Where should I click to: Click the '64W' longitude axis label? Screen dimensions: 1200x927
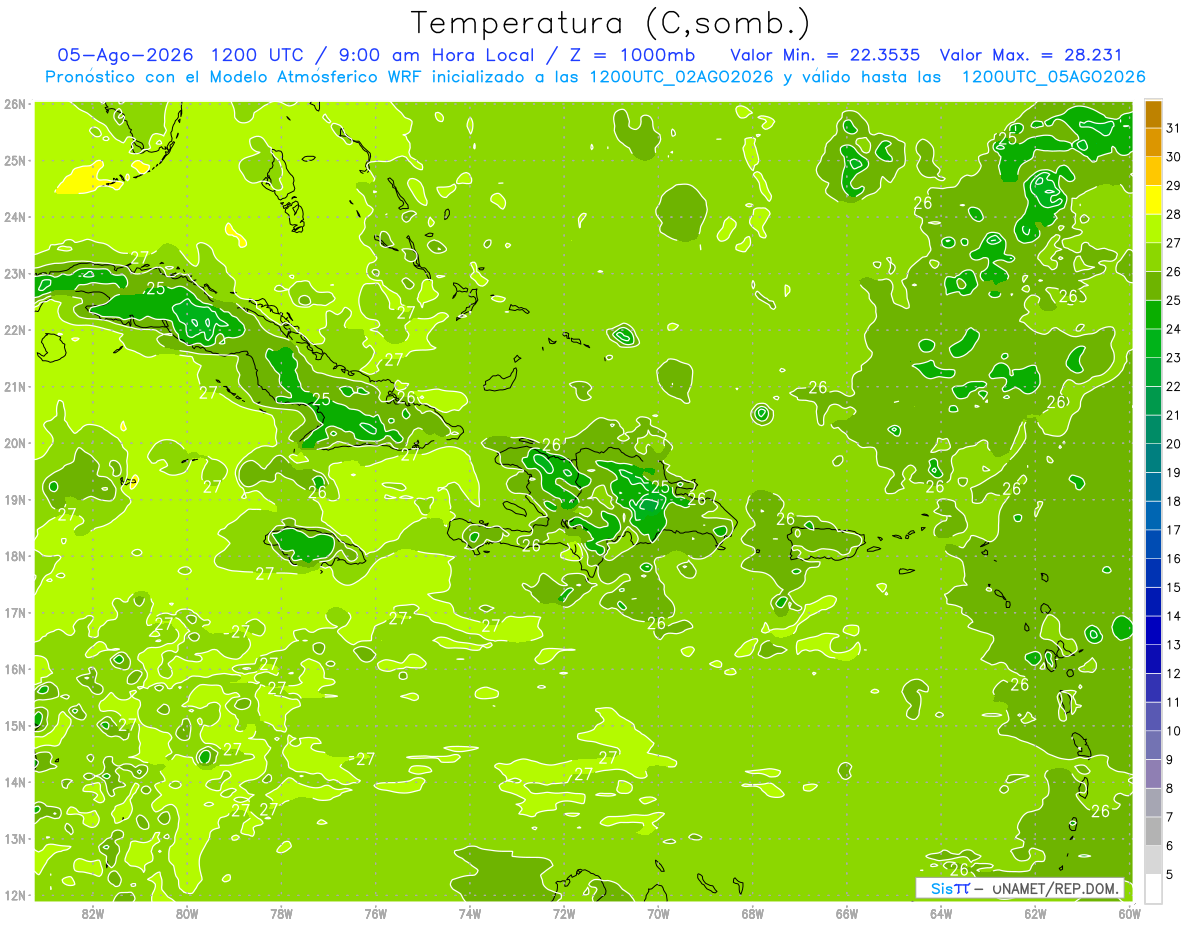(941, 912)
